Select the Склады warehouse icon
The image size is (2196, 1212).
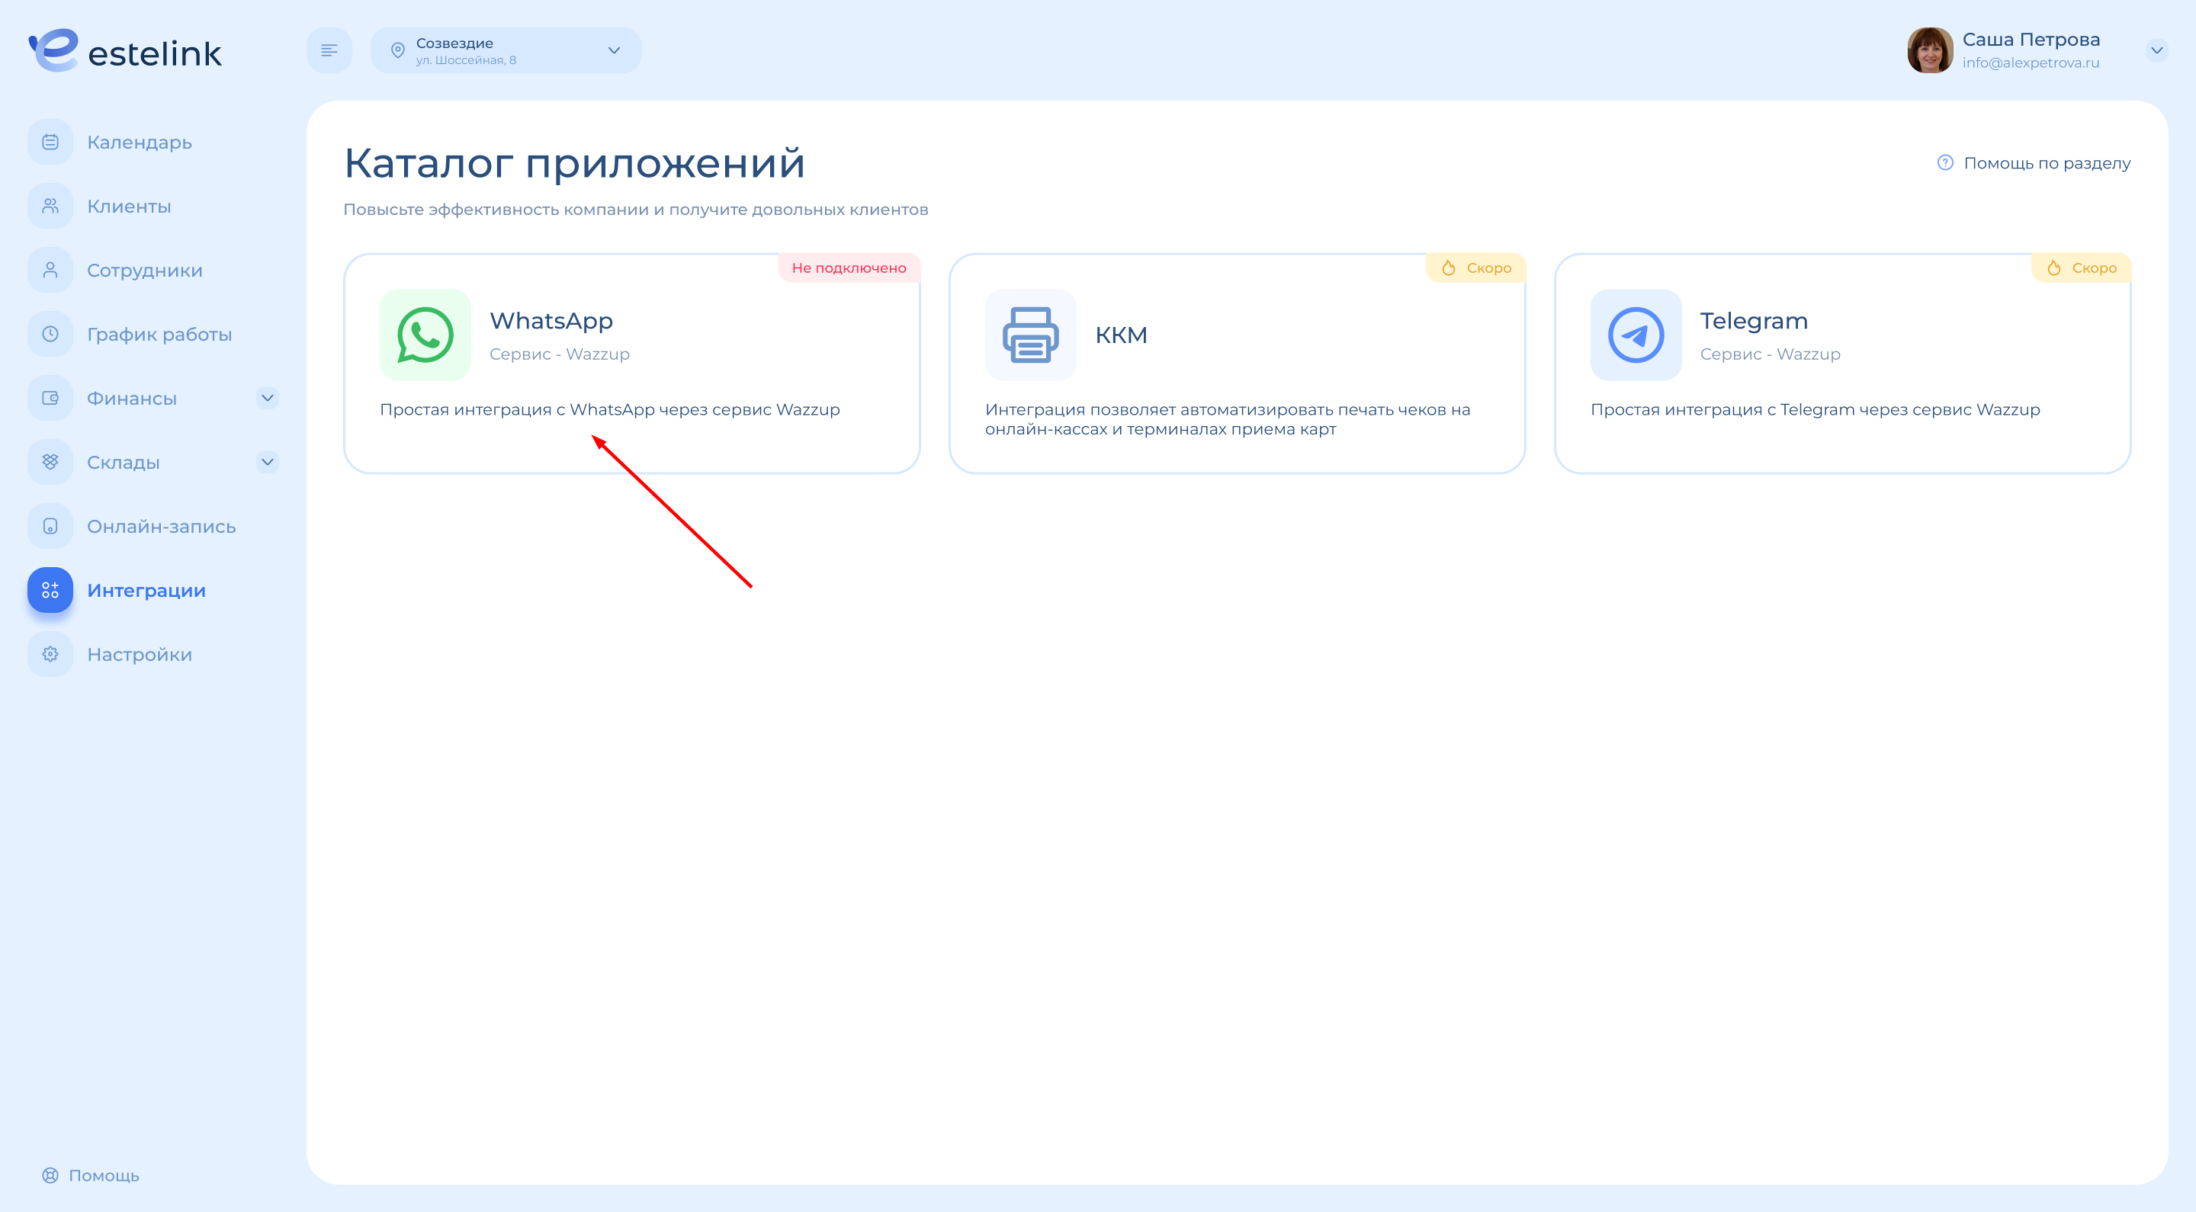point(50,462)
